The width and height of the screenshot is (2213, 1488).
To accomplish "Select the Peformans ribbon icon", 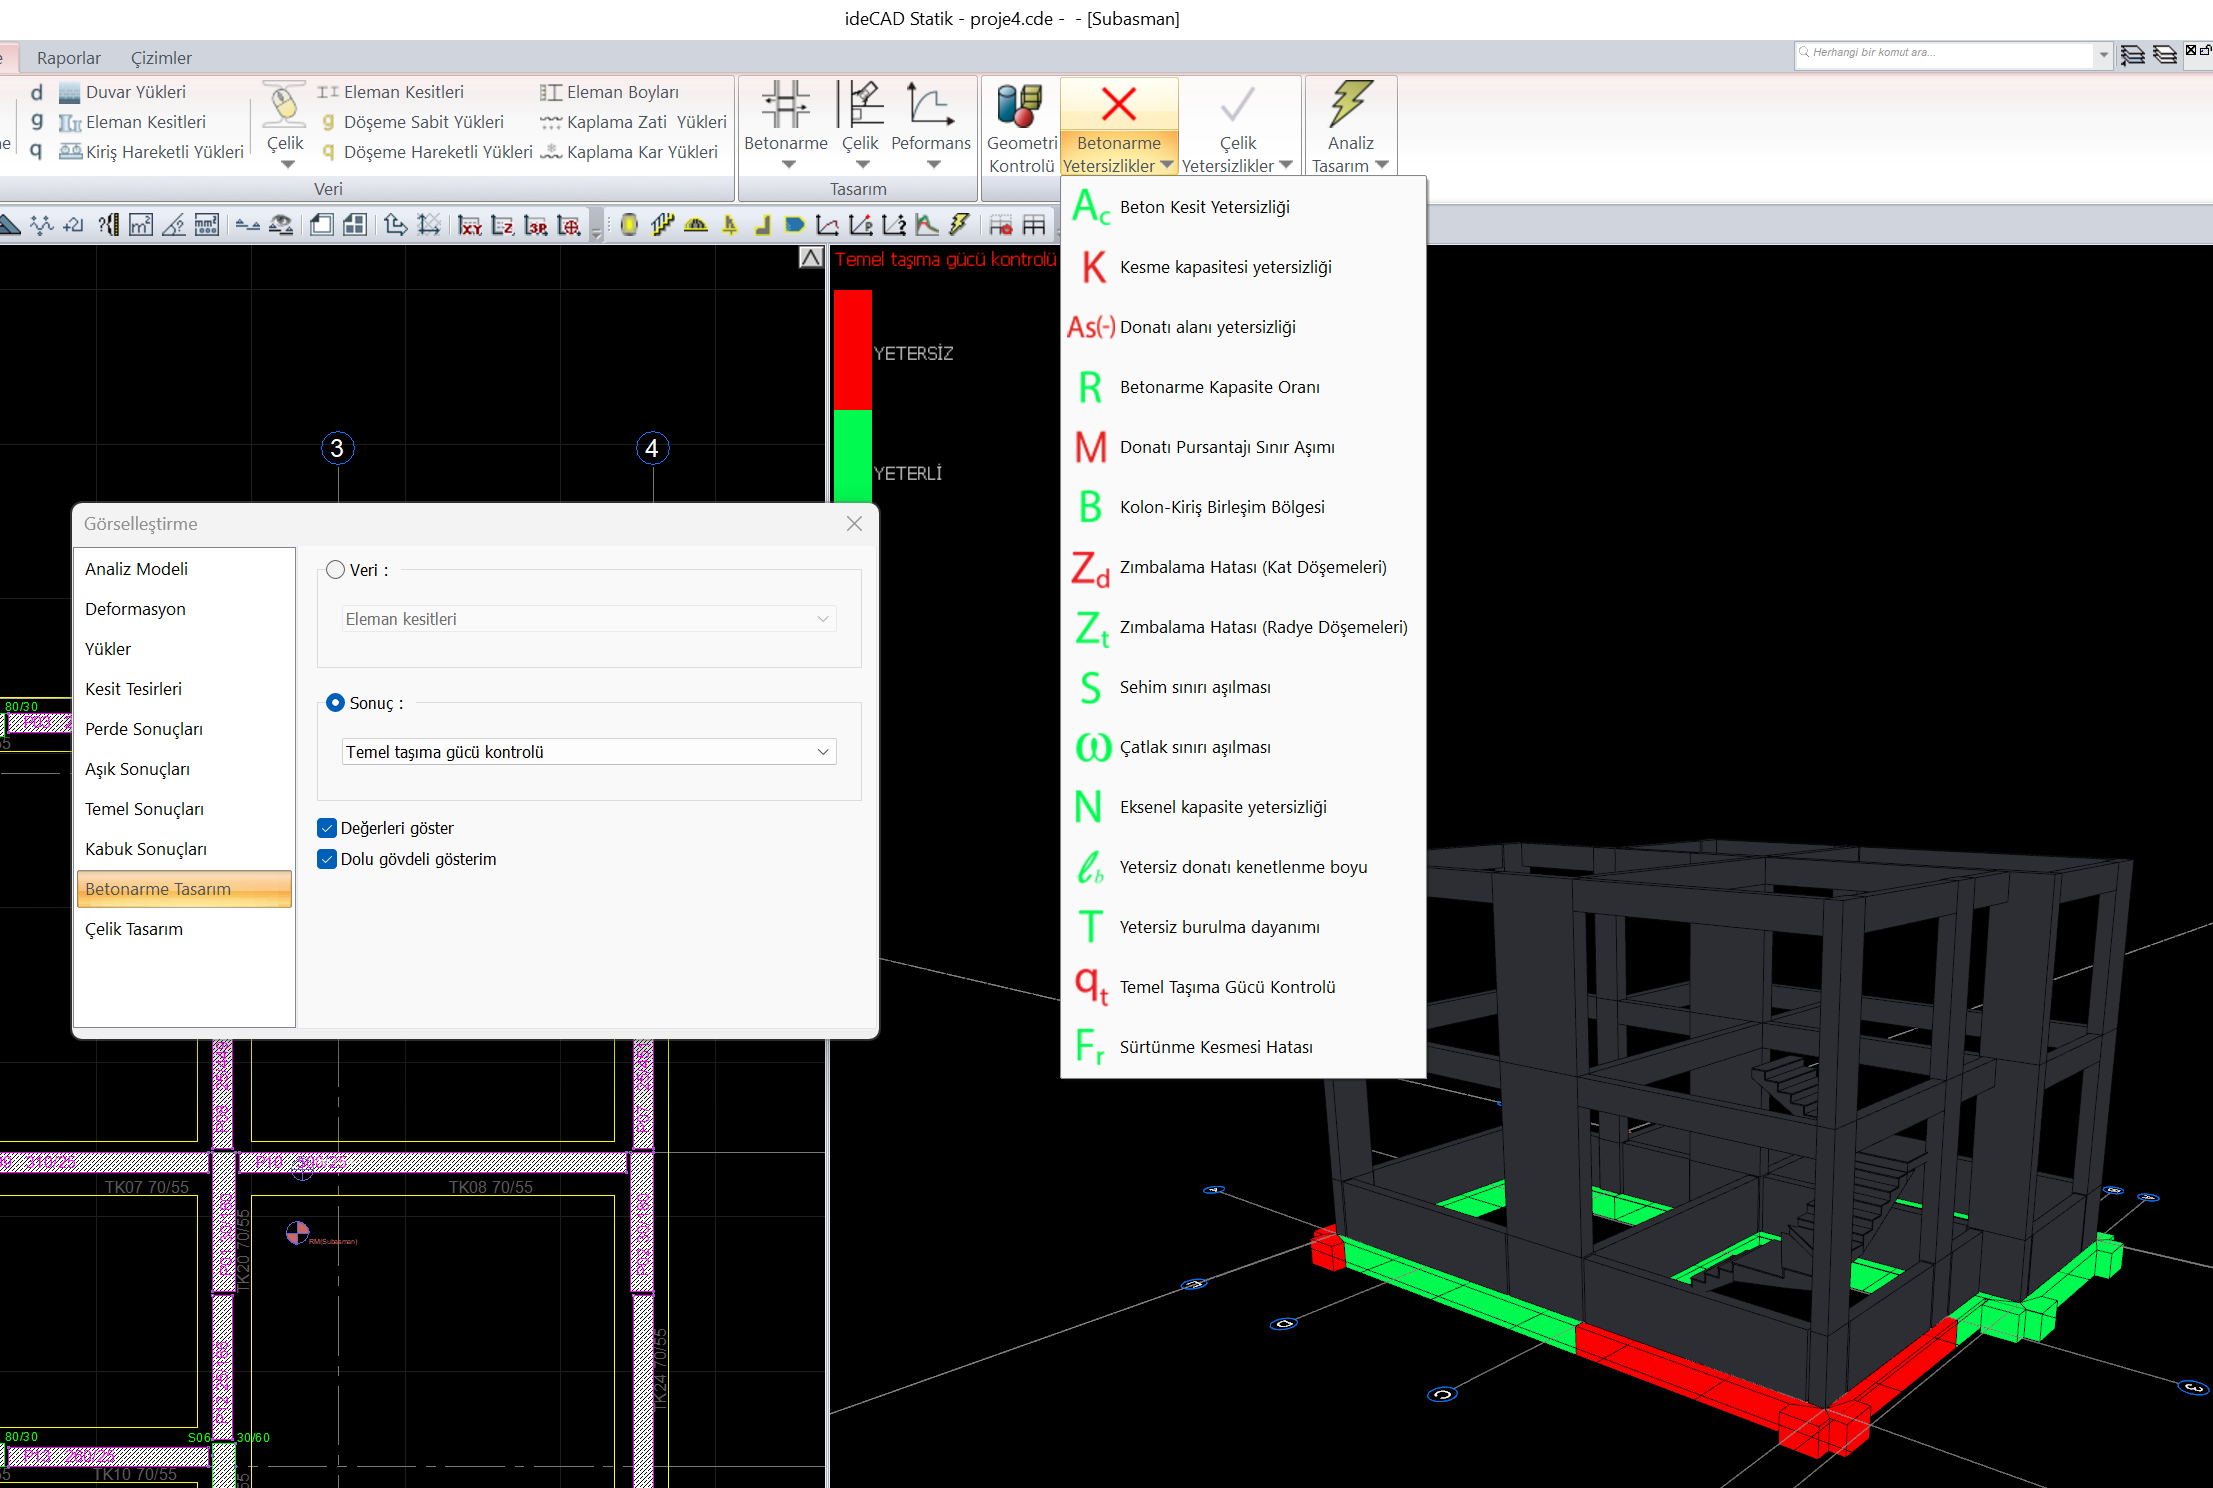I will pos(930,105).
